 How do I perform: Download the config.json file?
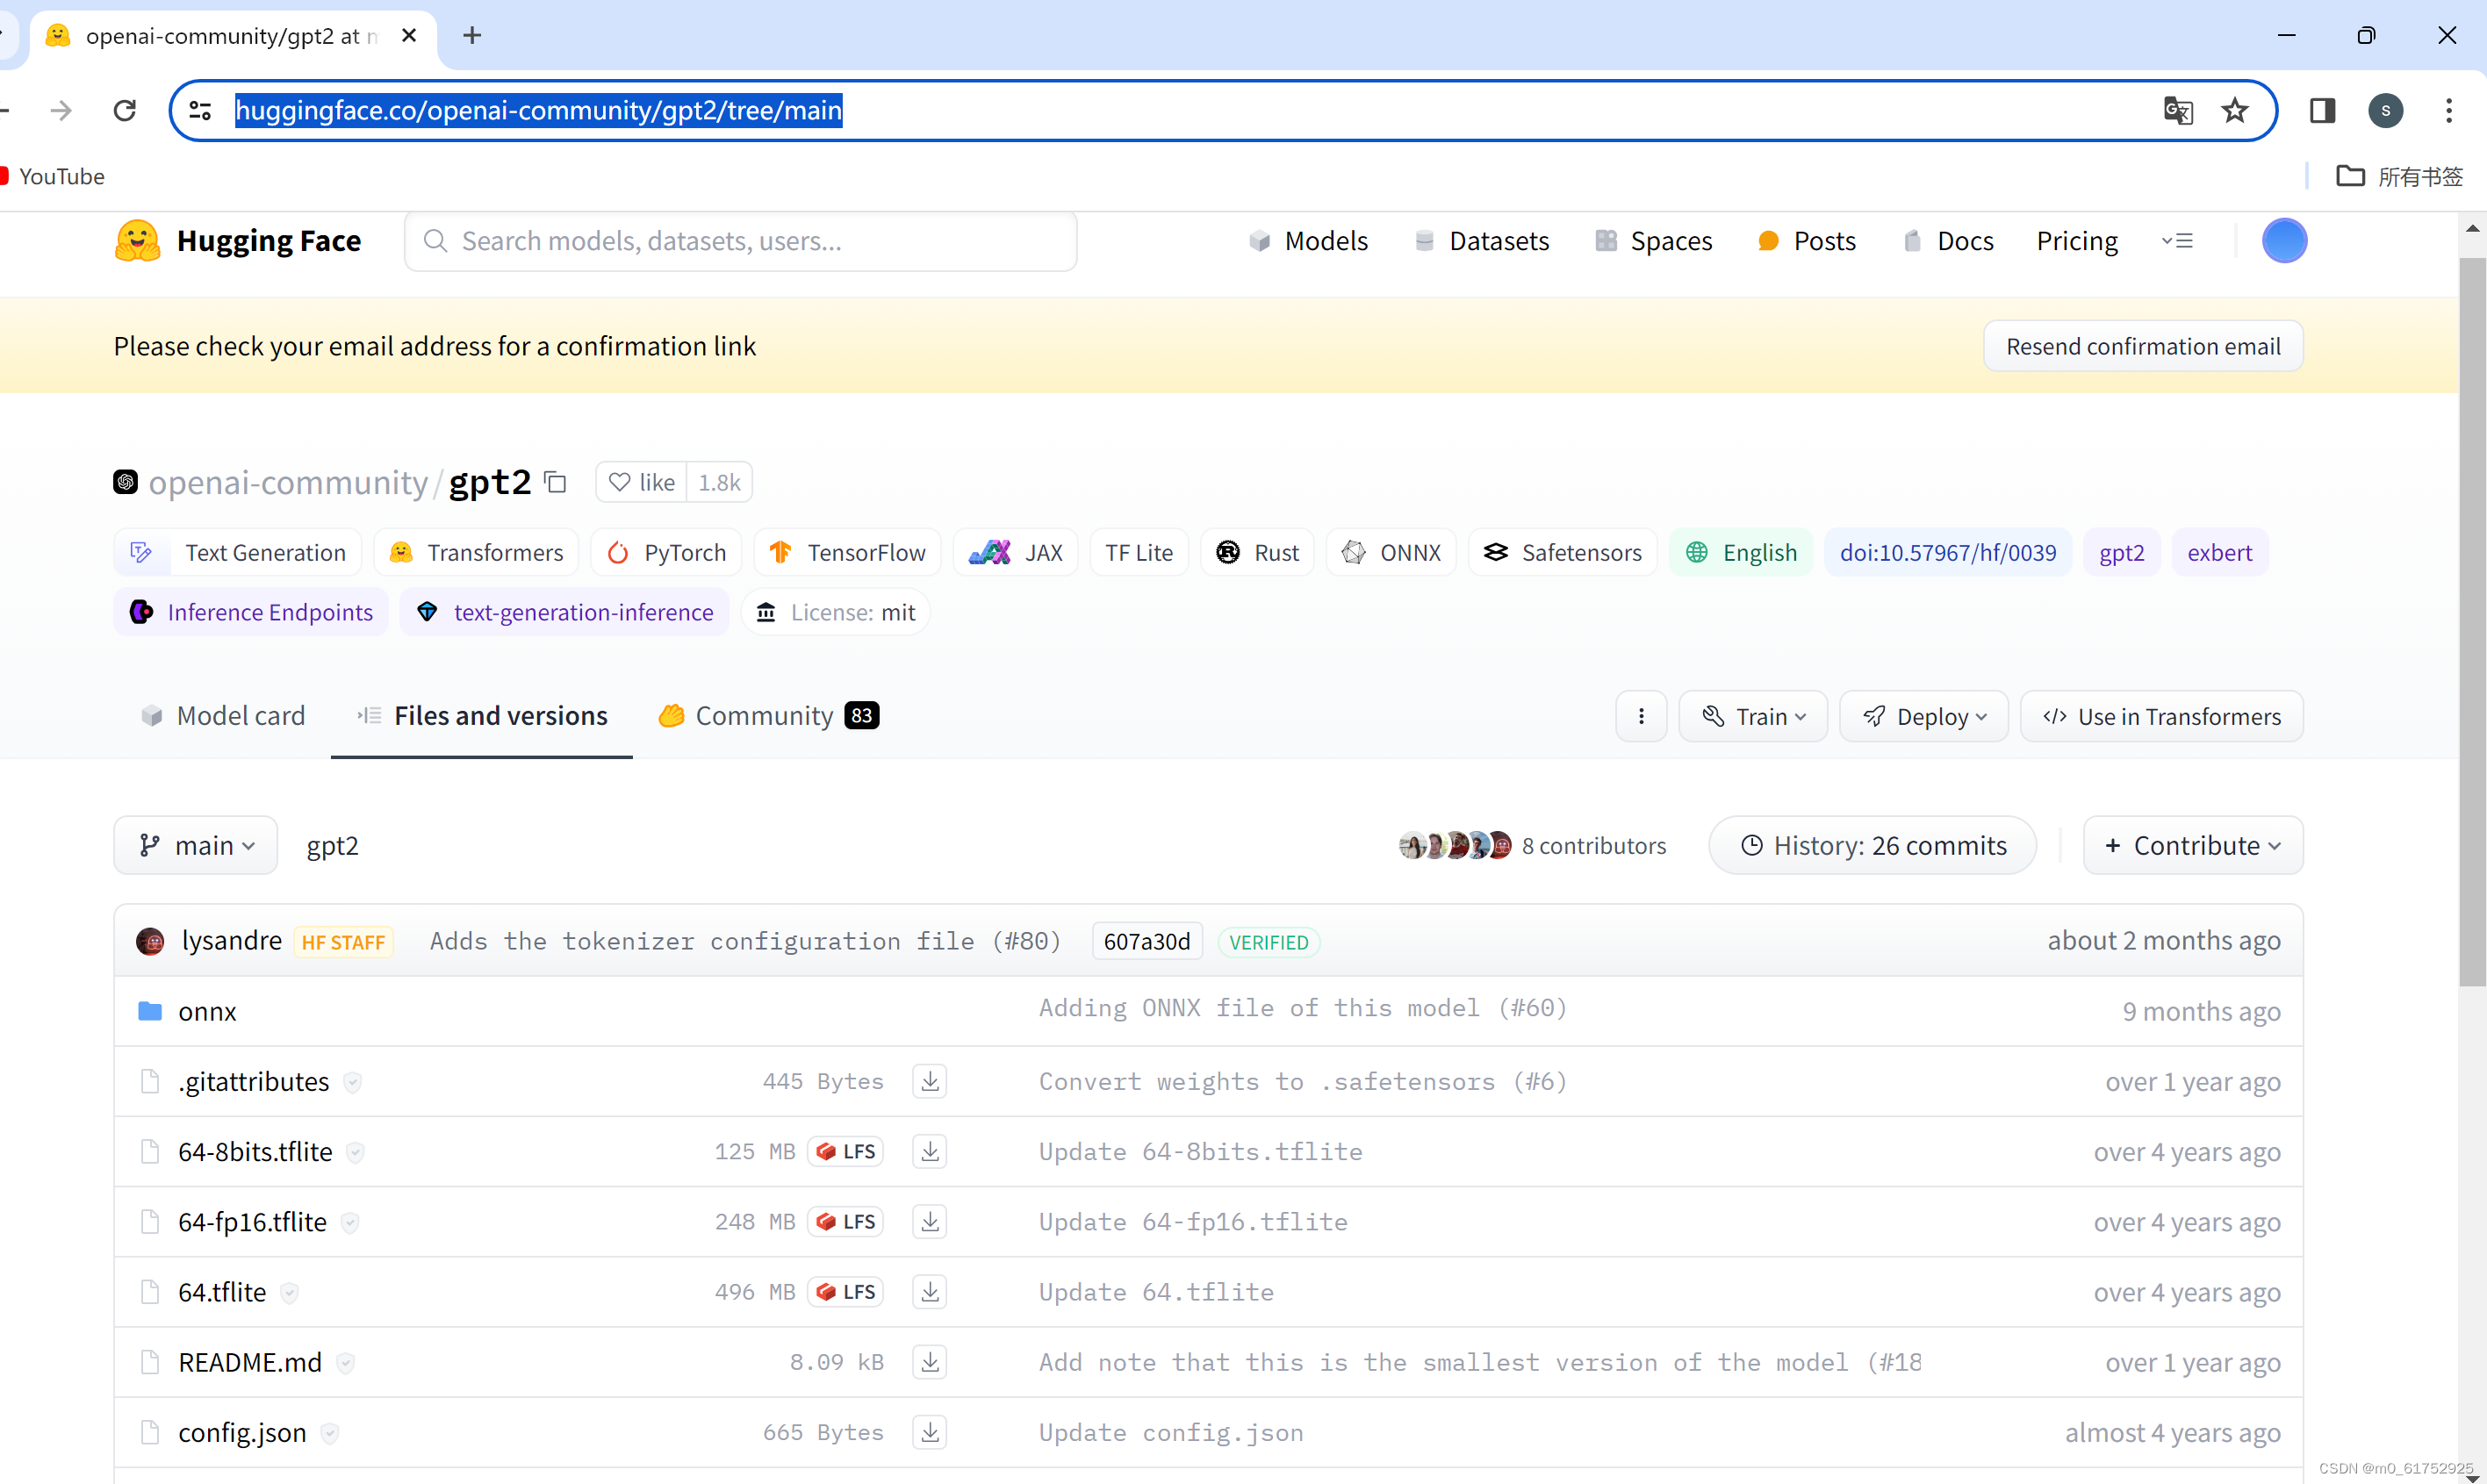click(x=929, y=1432)
